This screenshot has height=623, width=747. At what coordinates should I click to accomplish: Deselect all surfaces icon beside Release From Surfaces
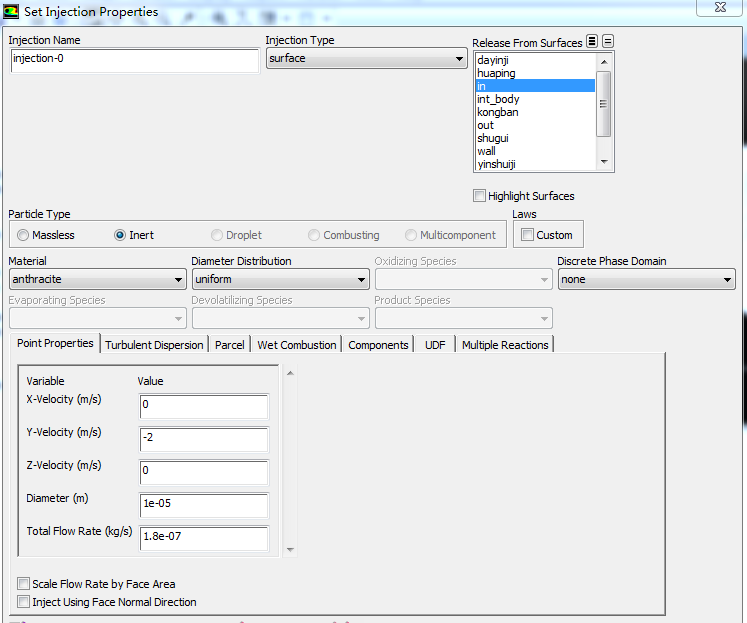click(x=607, y=41)
